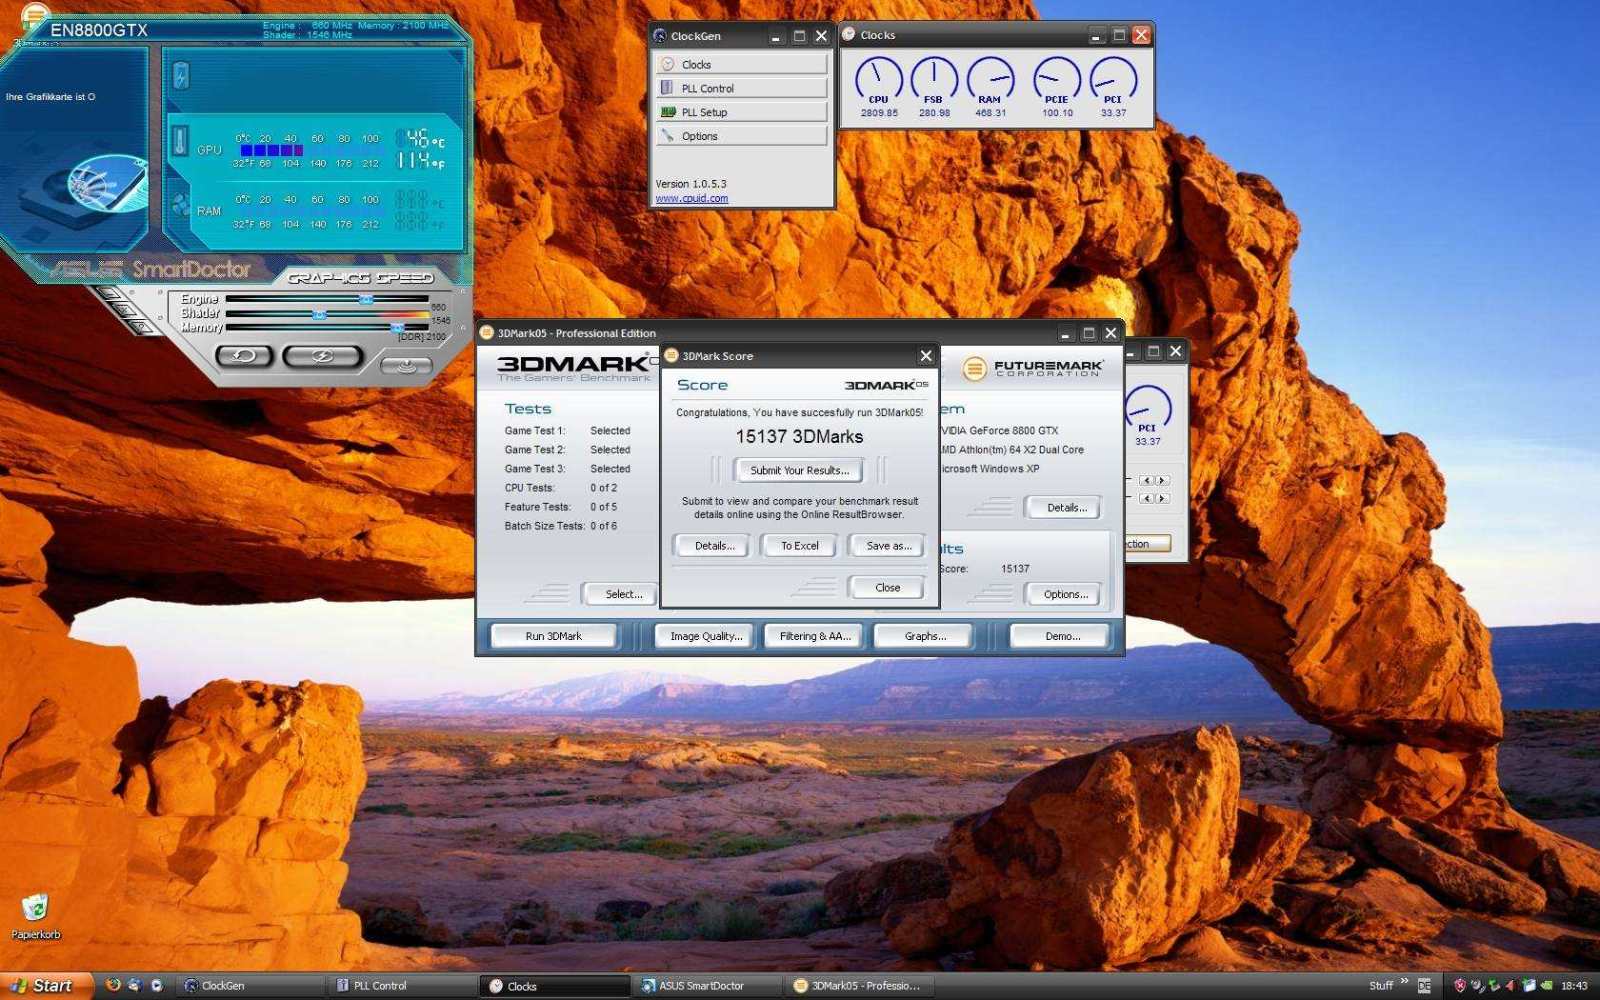Click the PCI gauge in the PLL Control window

(1147, 414)
